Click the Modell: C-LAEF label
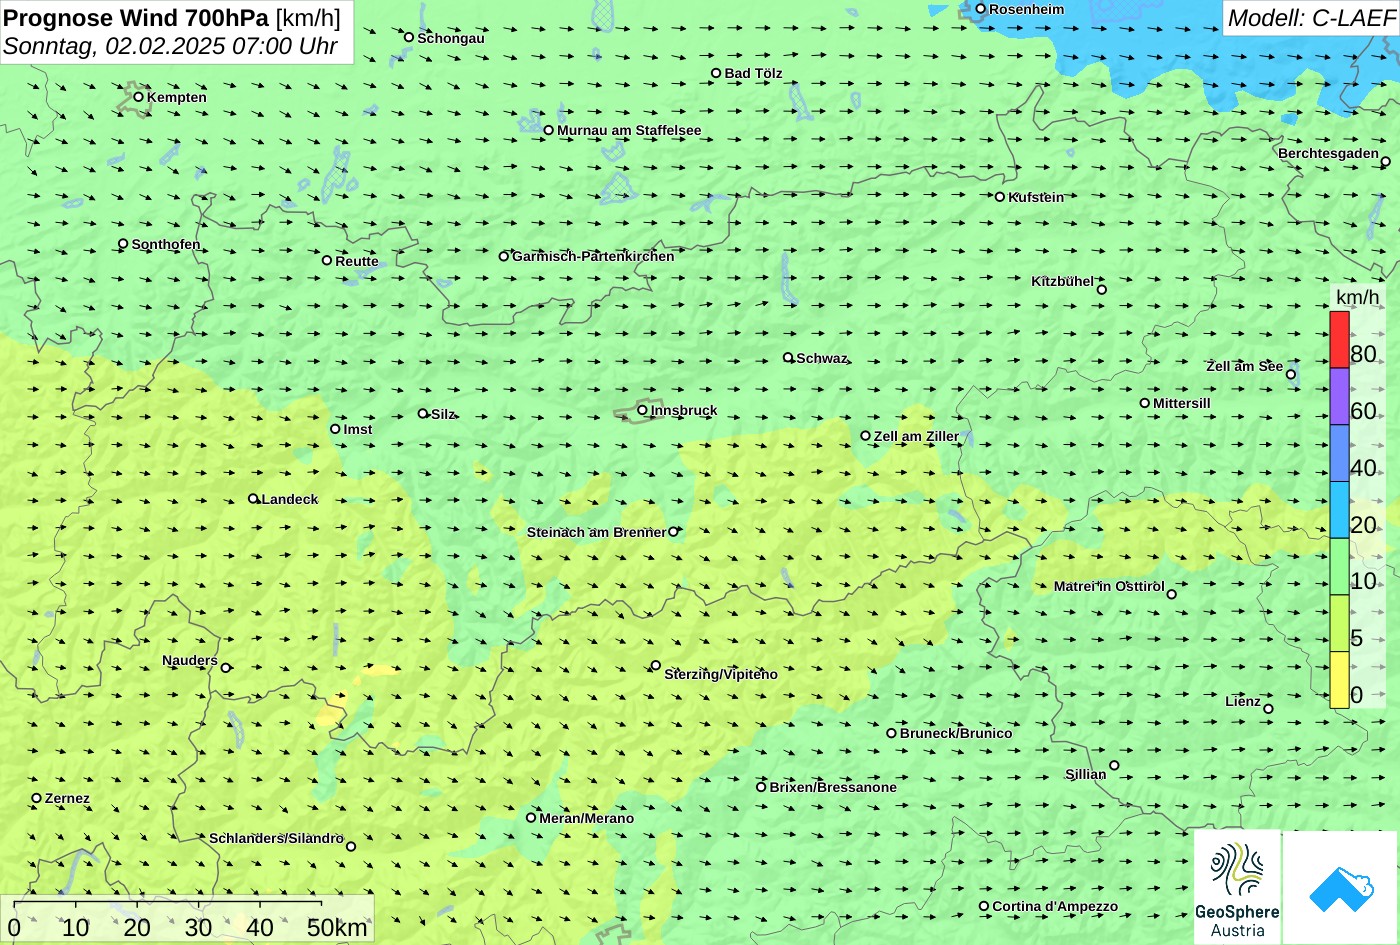1400x945 pixels. click(1310, 18)
